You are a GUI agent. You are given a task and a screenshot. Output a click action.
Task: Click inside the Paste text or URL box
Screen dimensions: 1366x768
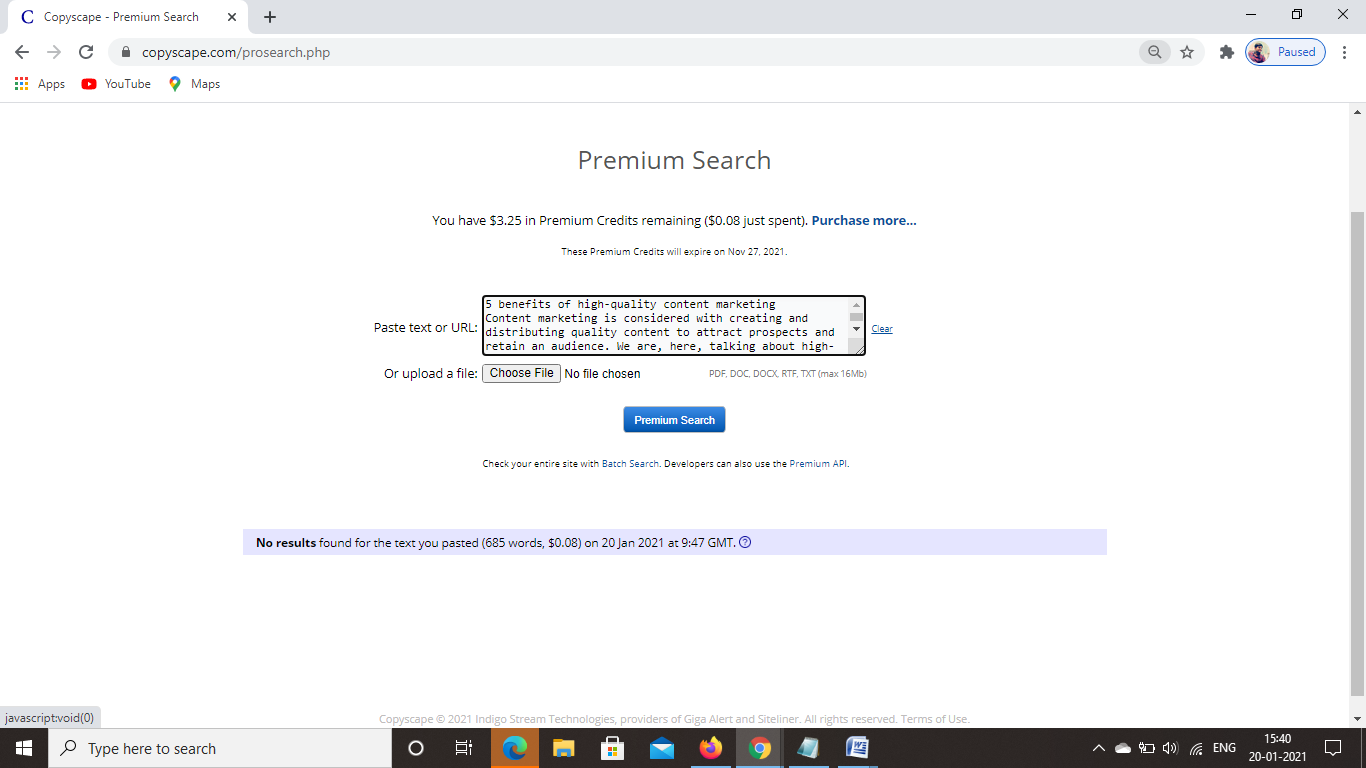tap(665, 325)
